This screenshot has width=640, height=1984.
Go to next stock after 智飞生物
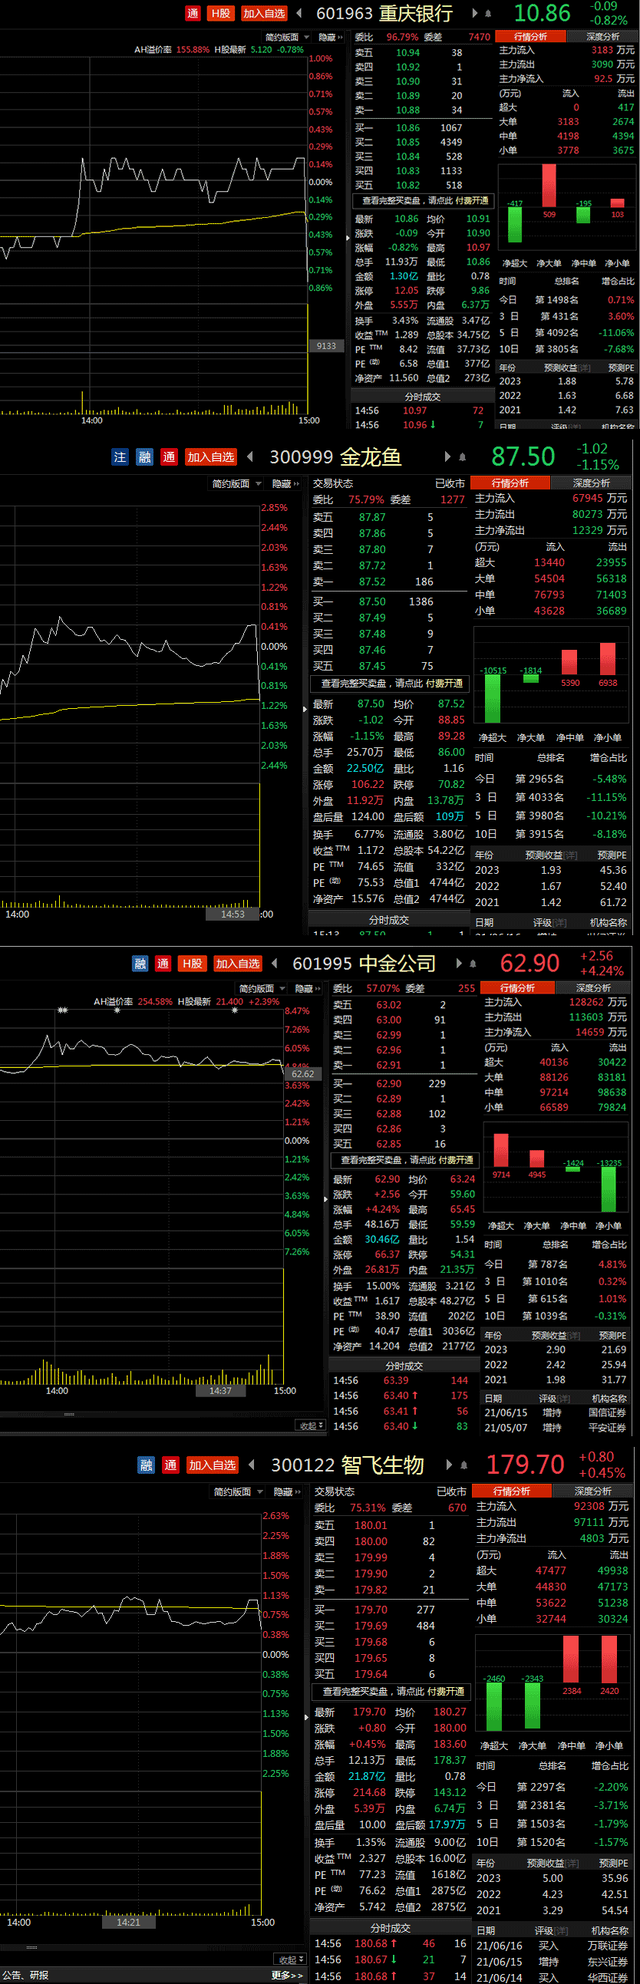450,1465
